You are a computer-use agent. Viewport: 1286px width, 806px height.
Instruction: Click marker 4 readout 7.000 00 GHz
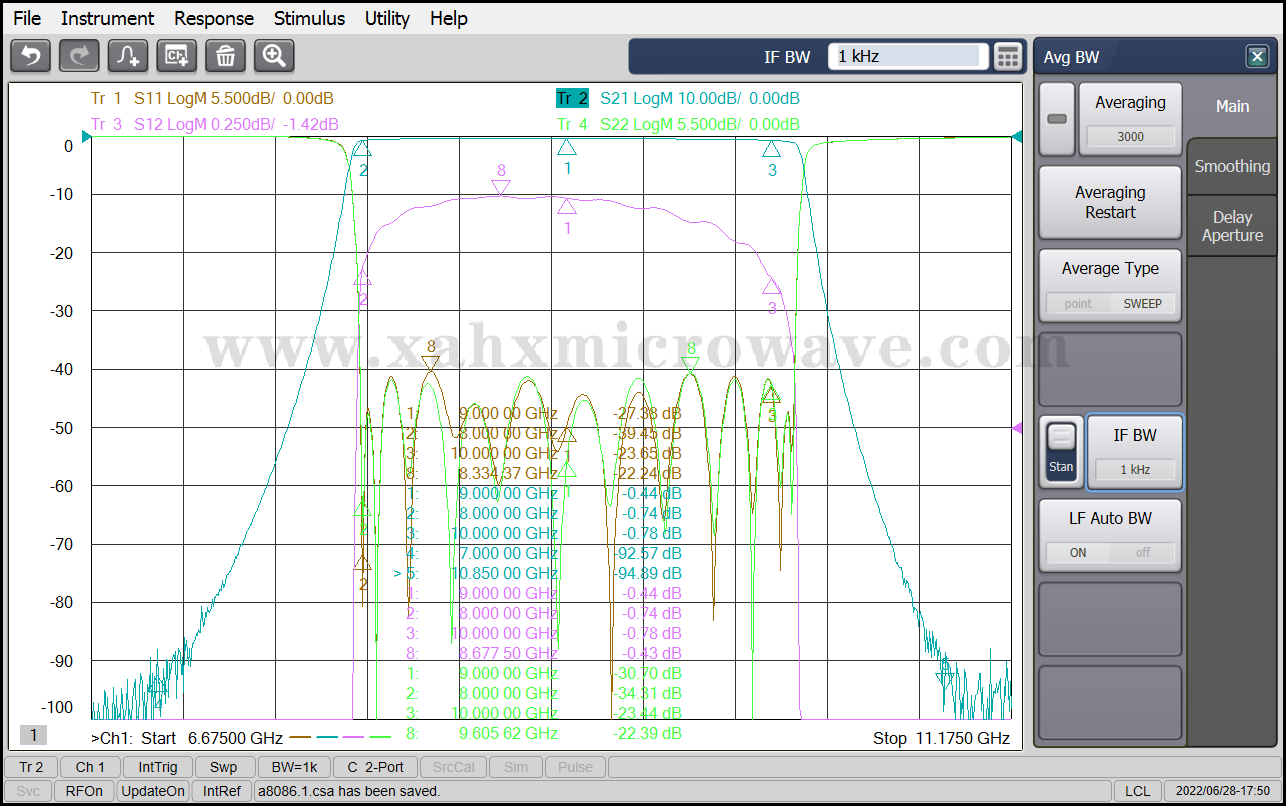pyautogui.click(x=508, y=553)
